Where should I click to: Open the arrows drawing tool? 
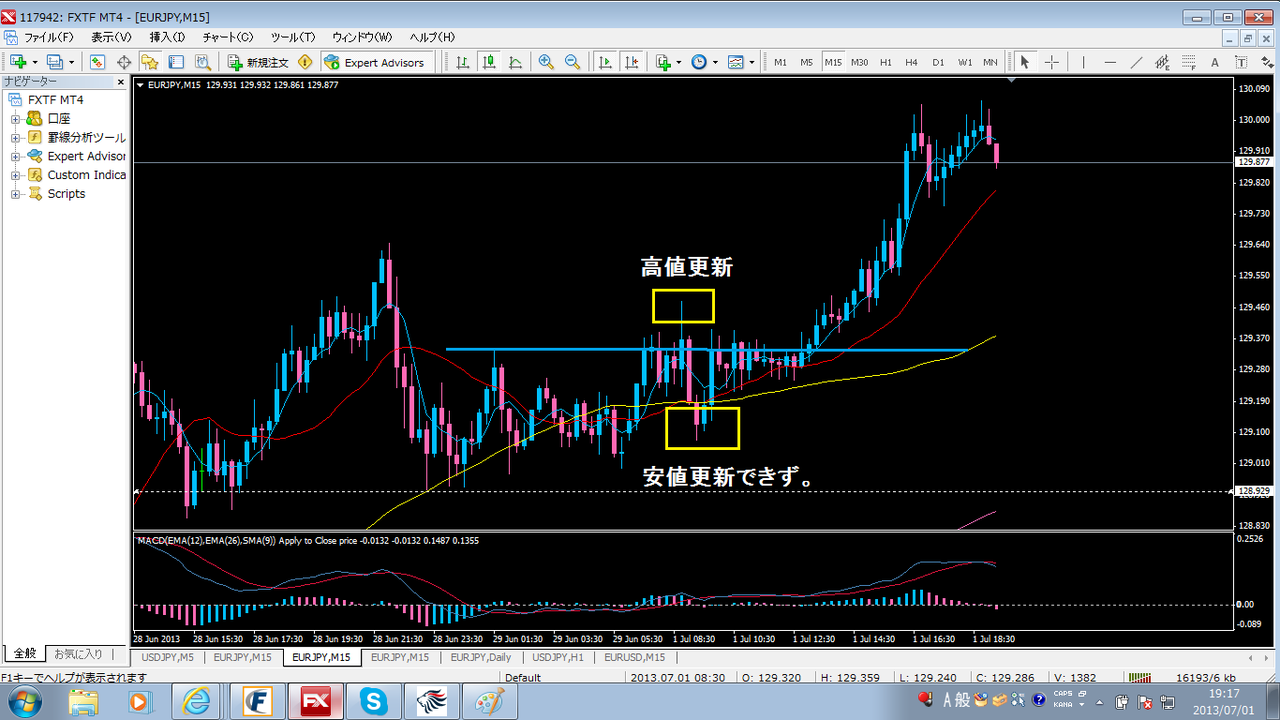1267,62
